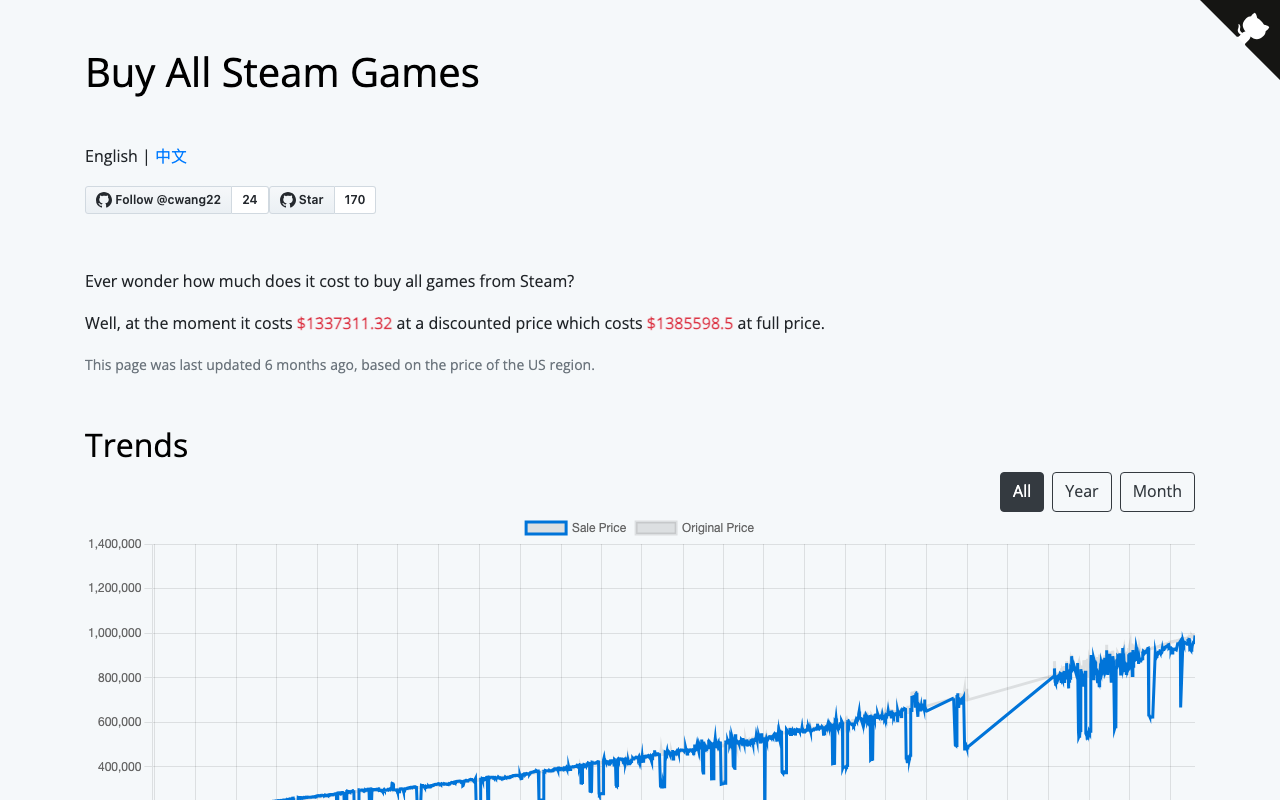1280x800 pixels.
Task: Click the GitHub logo in Star button
Action: pyautogui.click(x=288, y=200)
